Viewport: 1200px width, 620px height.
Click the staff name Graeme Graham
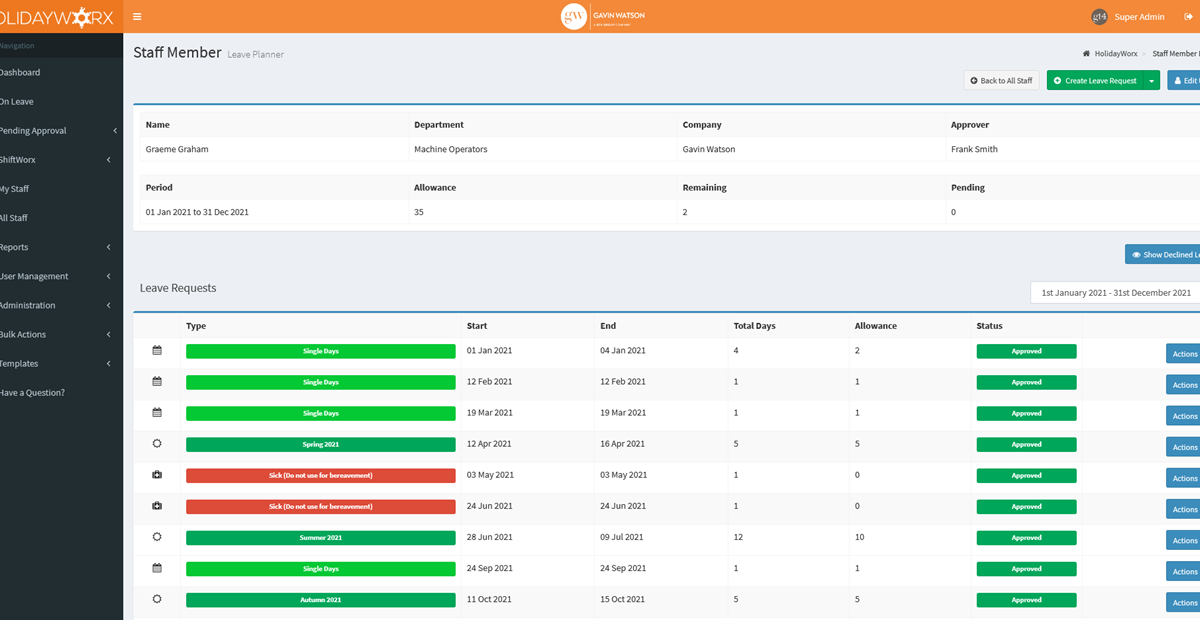tap(177, 149)
